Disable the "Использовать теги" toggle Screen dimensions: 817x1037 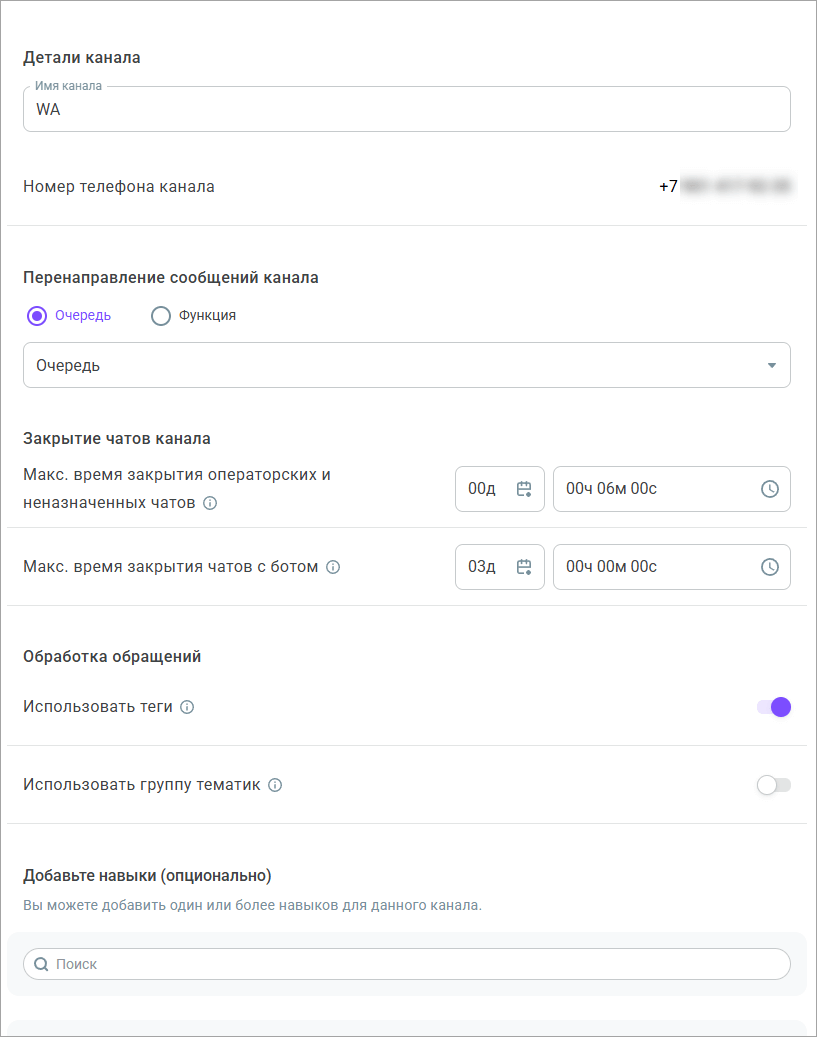(774, 707)
